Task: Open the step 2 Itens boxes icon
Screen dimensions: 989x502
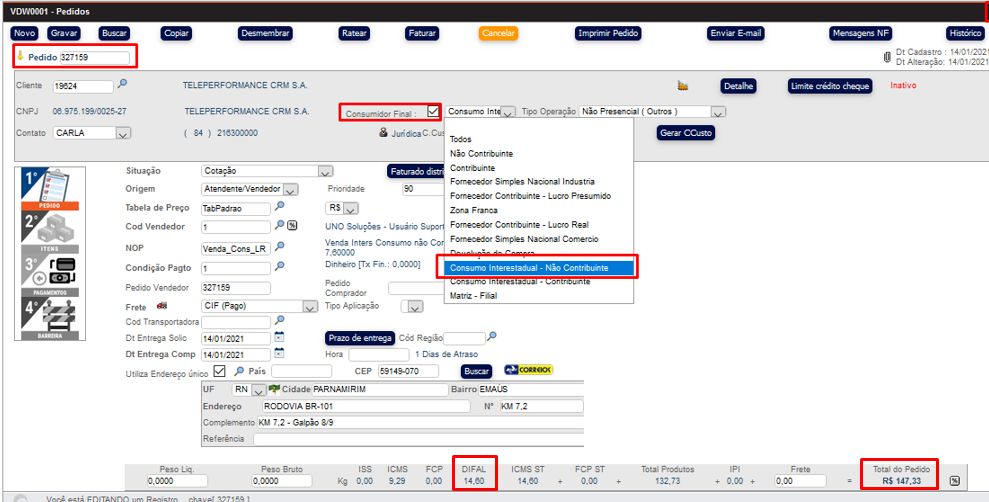Action: click(x=43, y=232)
